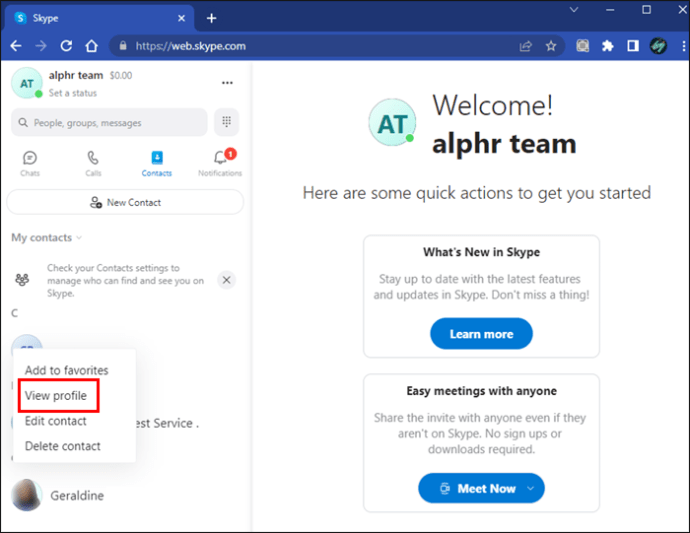The image size is (690, 533).
Task: Click the $0.00 Skype credit
Action: (x=121, y=76)
